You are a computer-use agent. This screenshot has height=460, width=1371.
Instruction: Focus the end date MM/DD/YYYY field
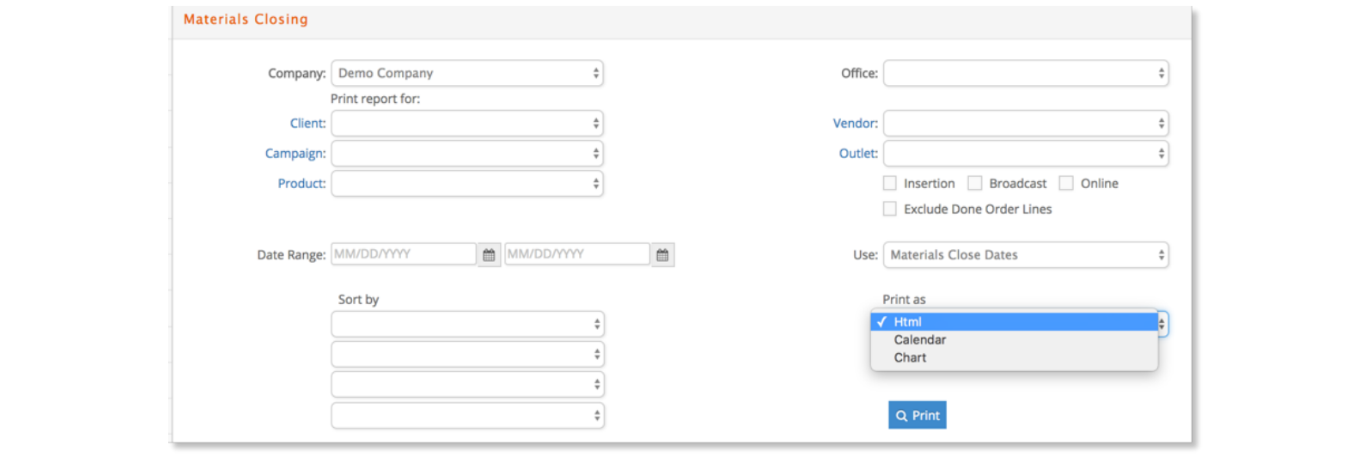pyautogui.click(x=577, y=254)
